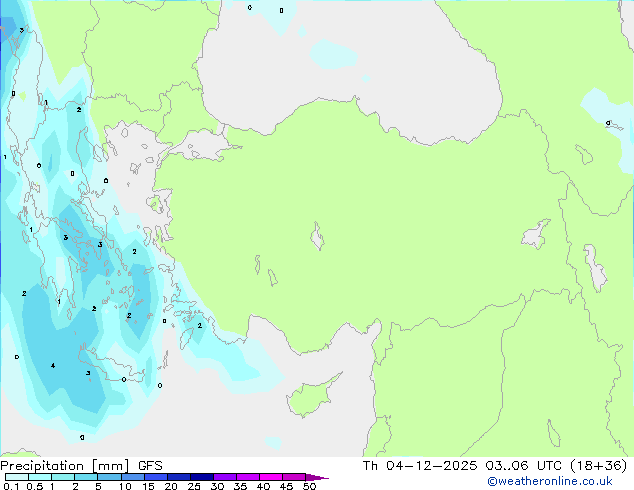Select the 0.5–1 mm legend color swatch
634x490 pixels.
[40, 477]
